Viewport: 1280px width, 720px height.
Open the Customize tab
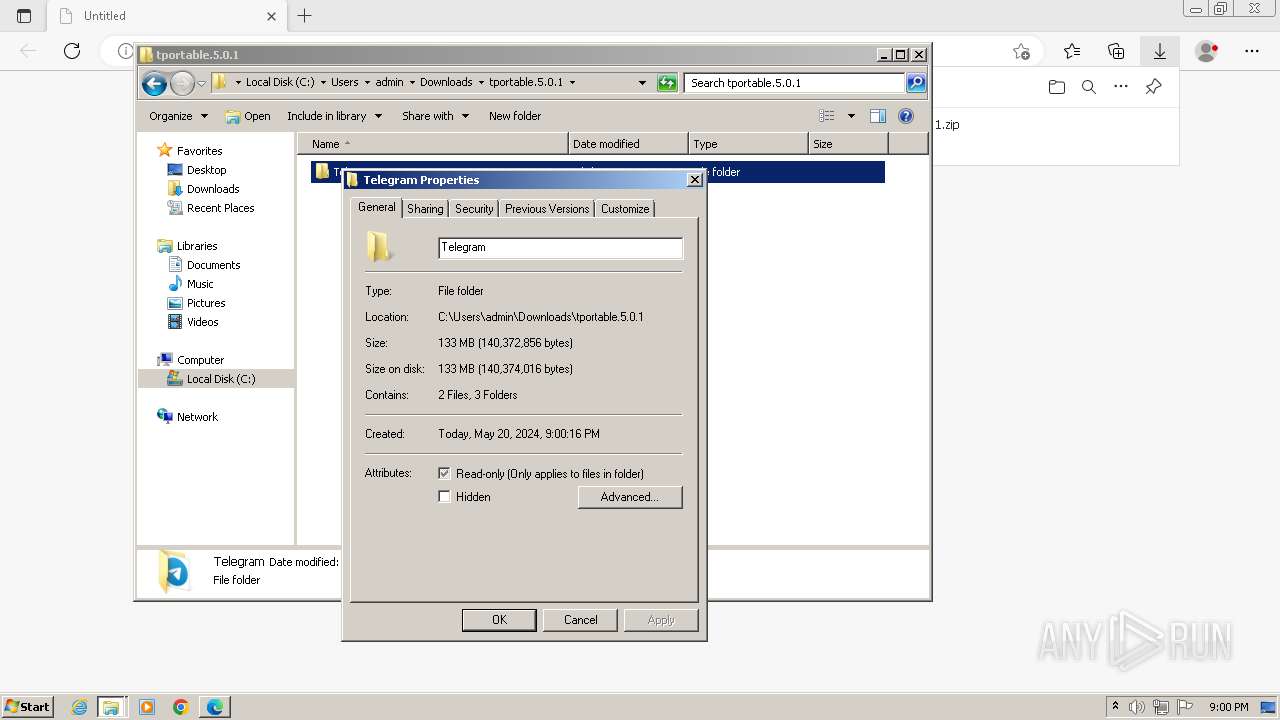coord(625,209)
